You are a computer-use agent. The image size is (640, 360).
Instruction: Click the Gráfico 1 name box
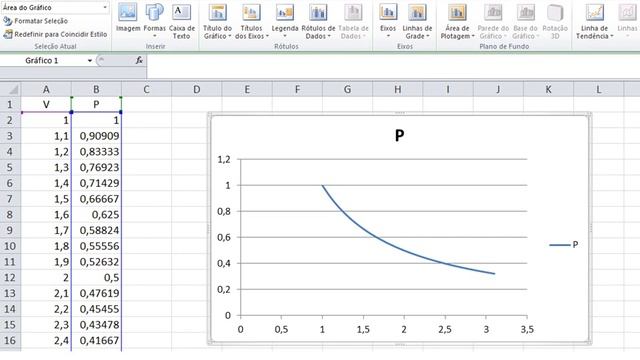coord(42,61)
